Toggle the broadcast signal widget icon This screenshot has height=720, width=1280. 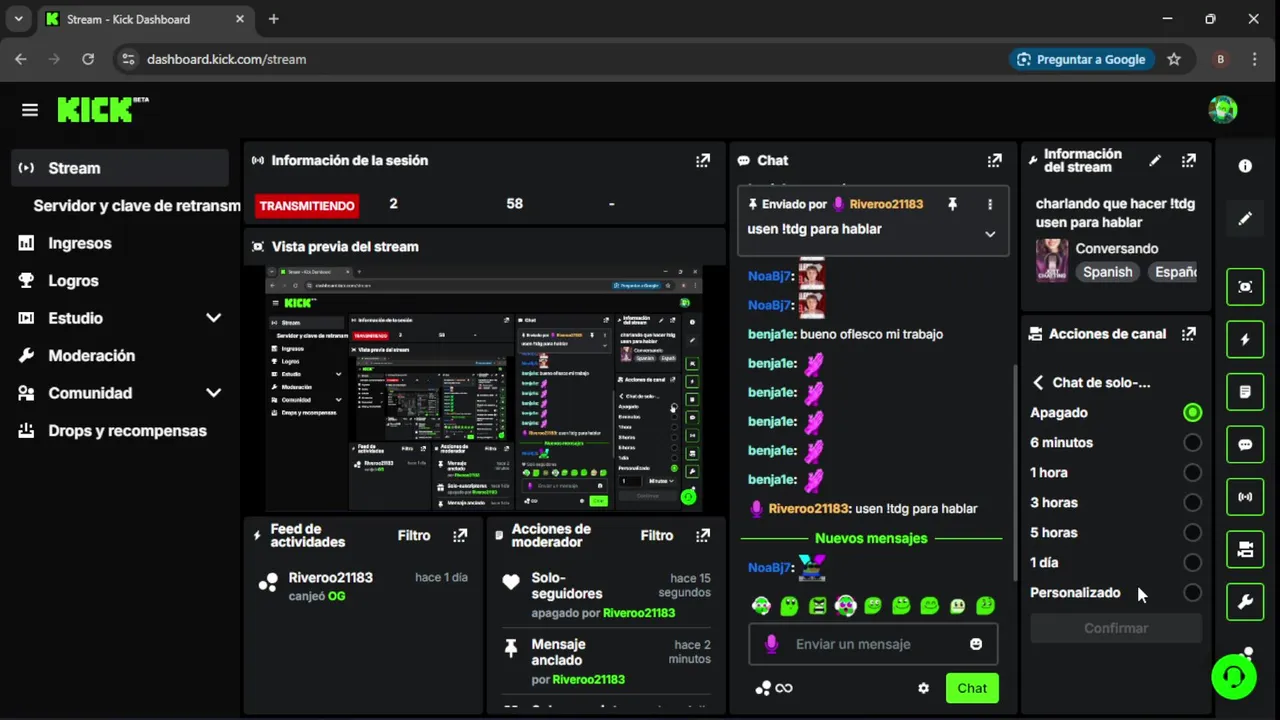[x=1245, y=497]
